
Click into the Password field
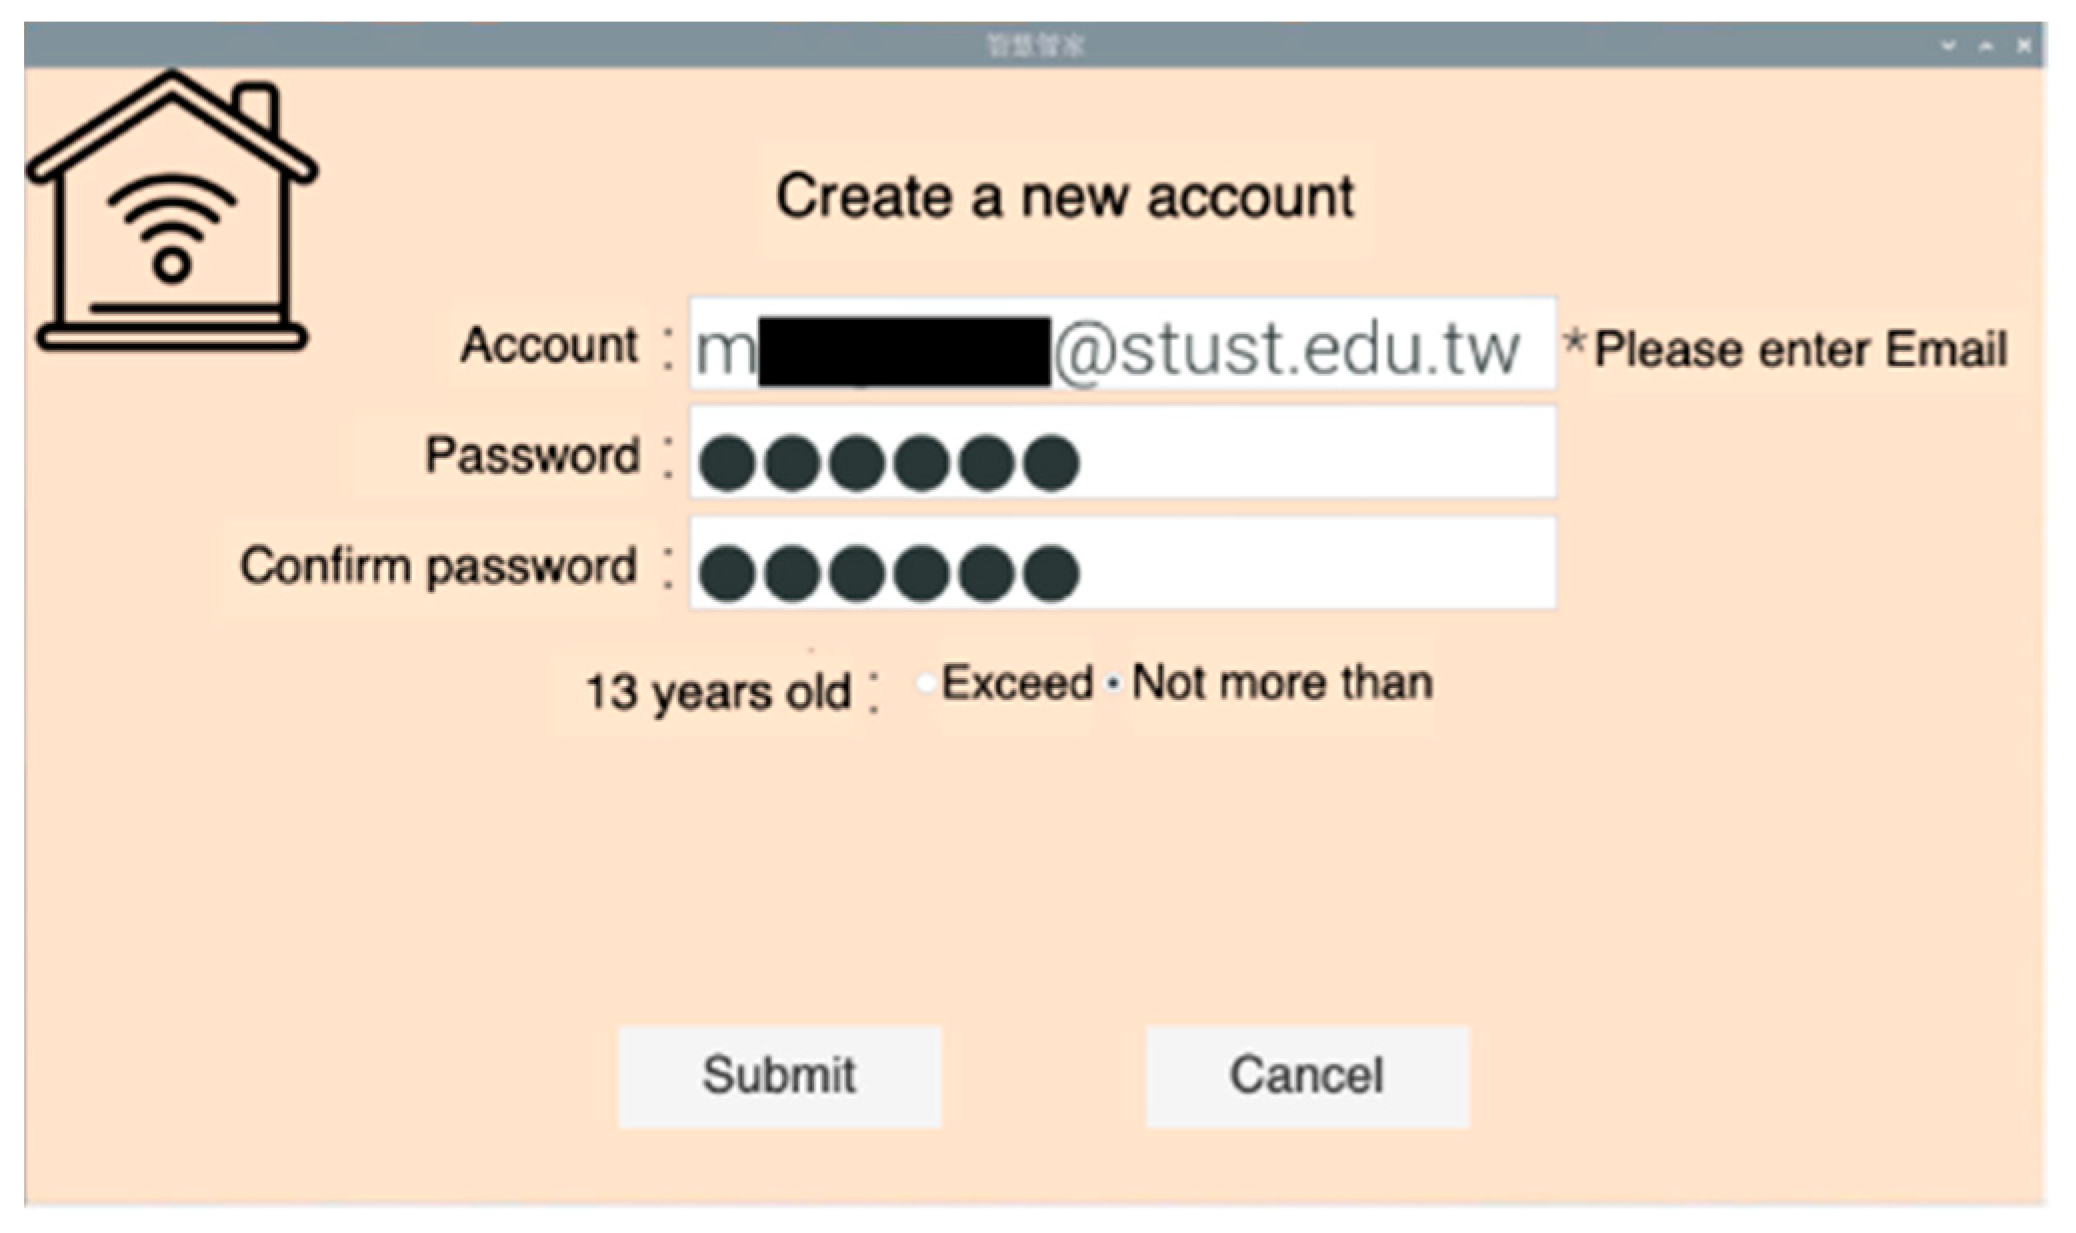coord(1300,453)
